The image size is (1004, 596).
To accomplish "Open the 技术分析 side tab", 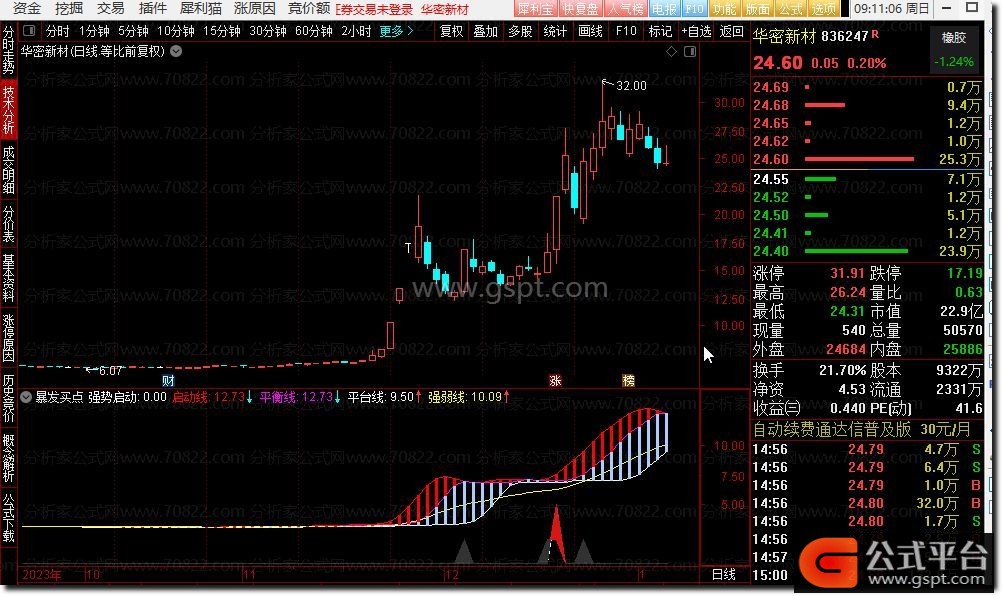I will [x=8, y=109].
